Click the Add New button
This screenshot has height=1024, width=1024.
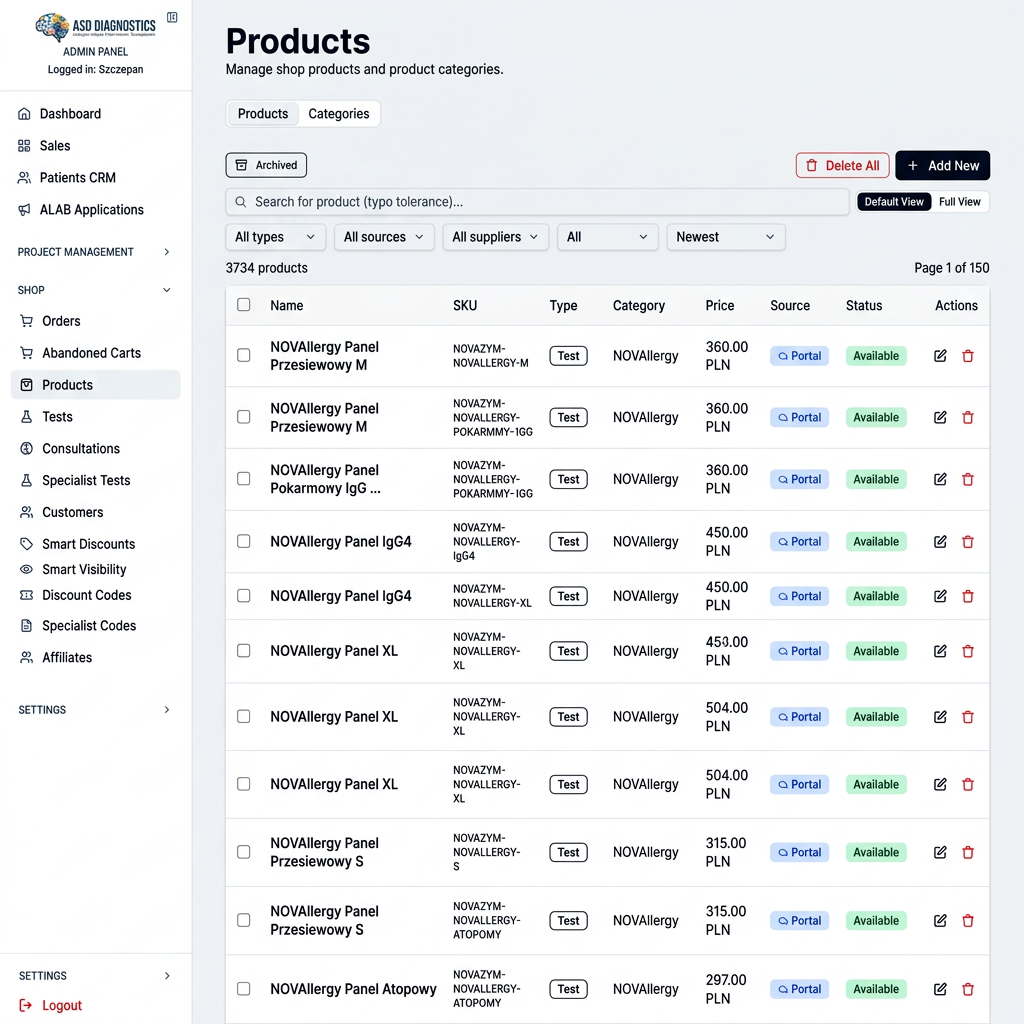[x=942, y=166]
